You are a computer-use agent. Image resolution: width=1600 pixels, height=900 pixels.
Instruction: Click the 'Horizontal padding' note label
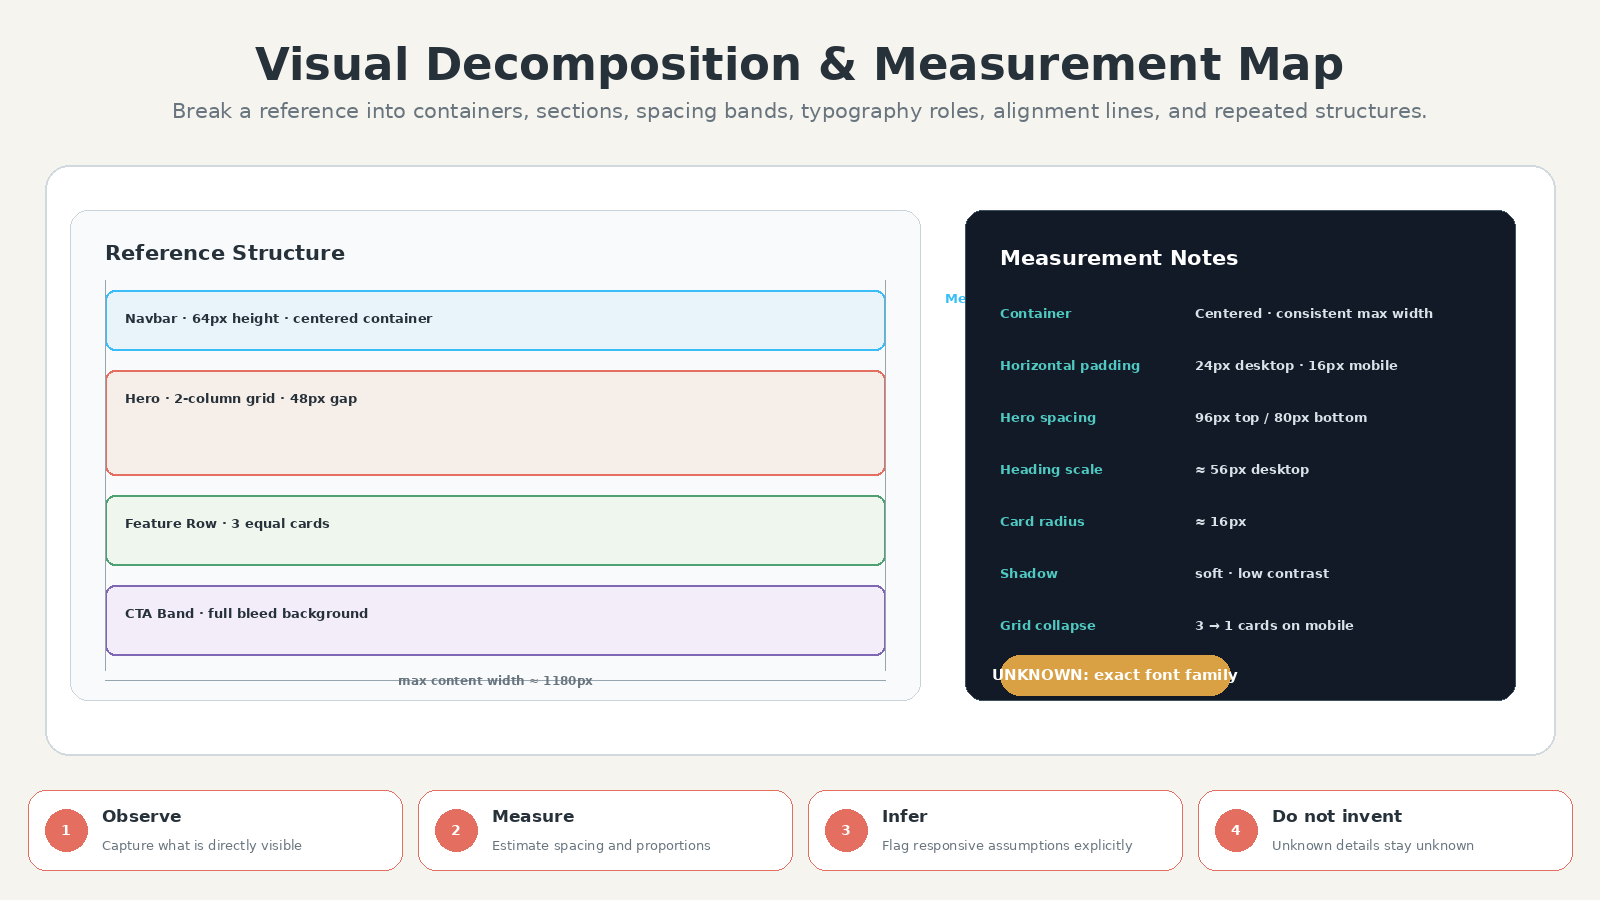click(1070, 366)
